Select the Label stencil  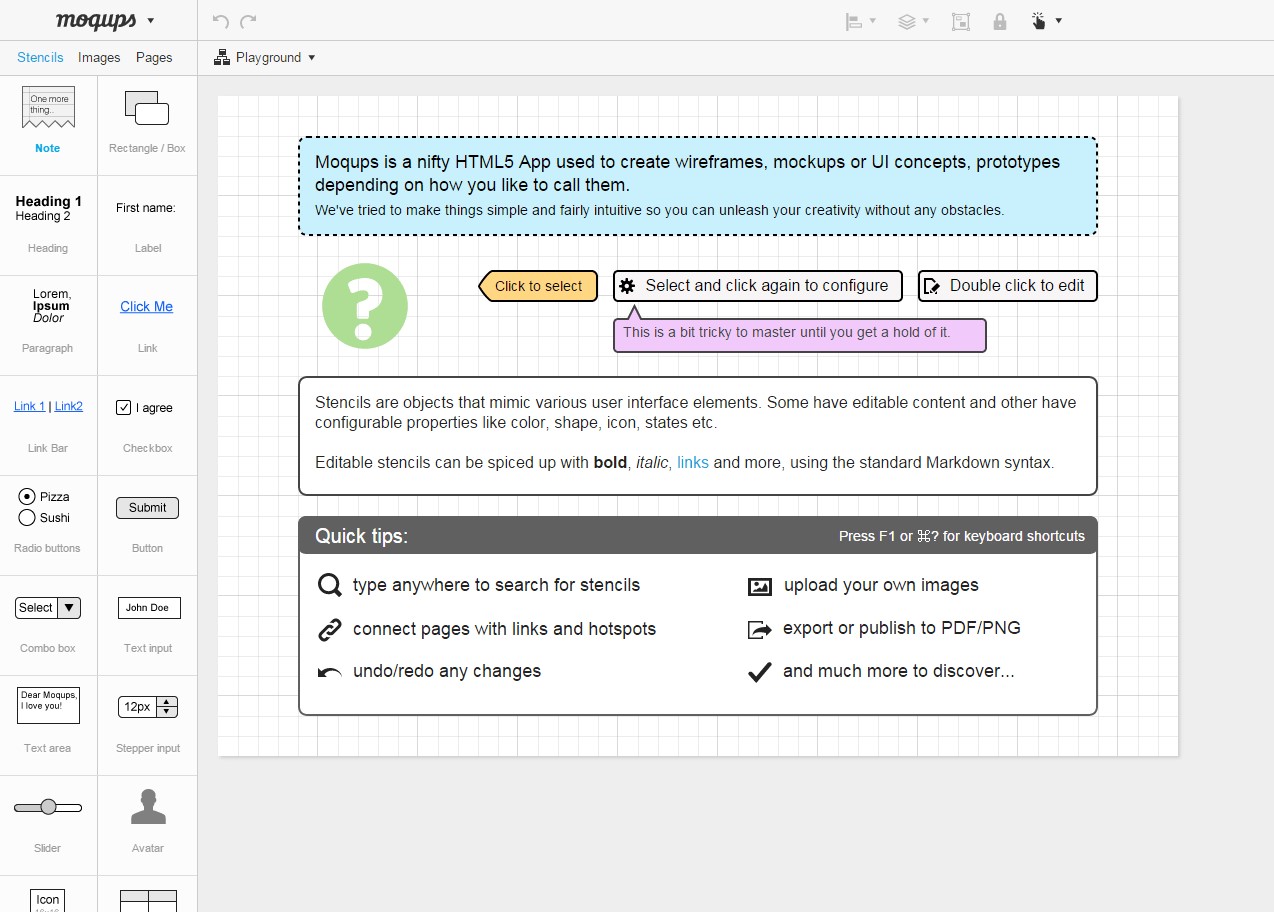tap(147, 225)
